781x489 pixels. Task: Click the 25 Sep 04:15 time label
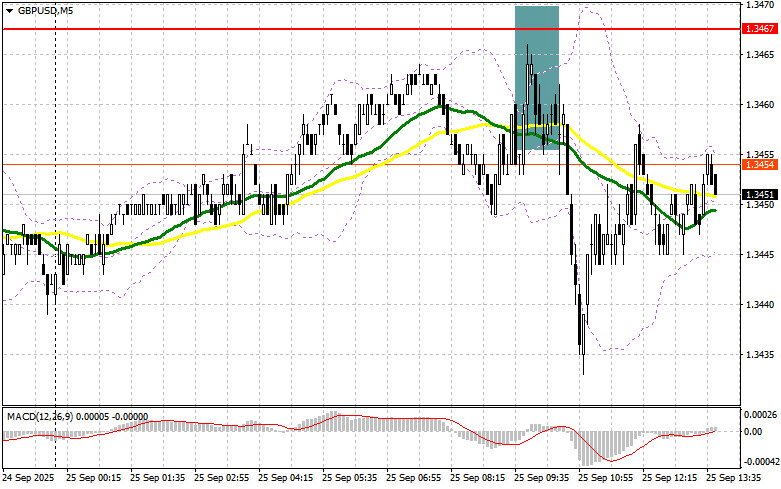click(285, 478)
